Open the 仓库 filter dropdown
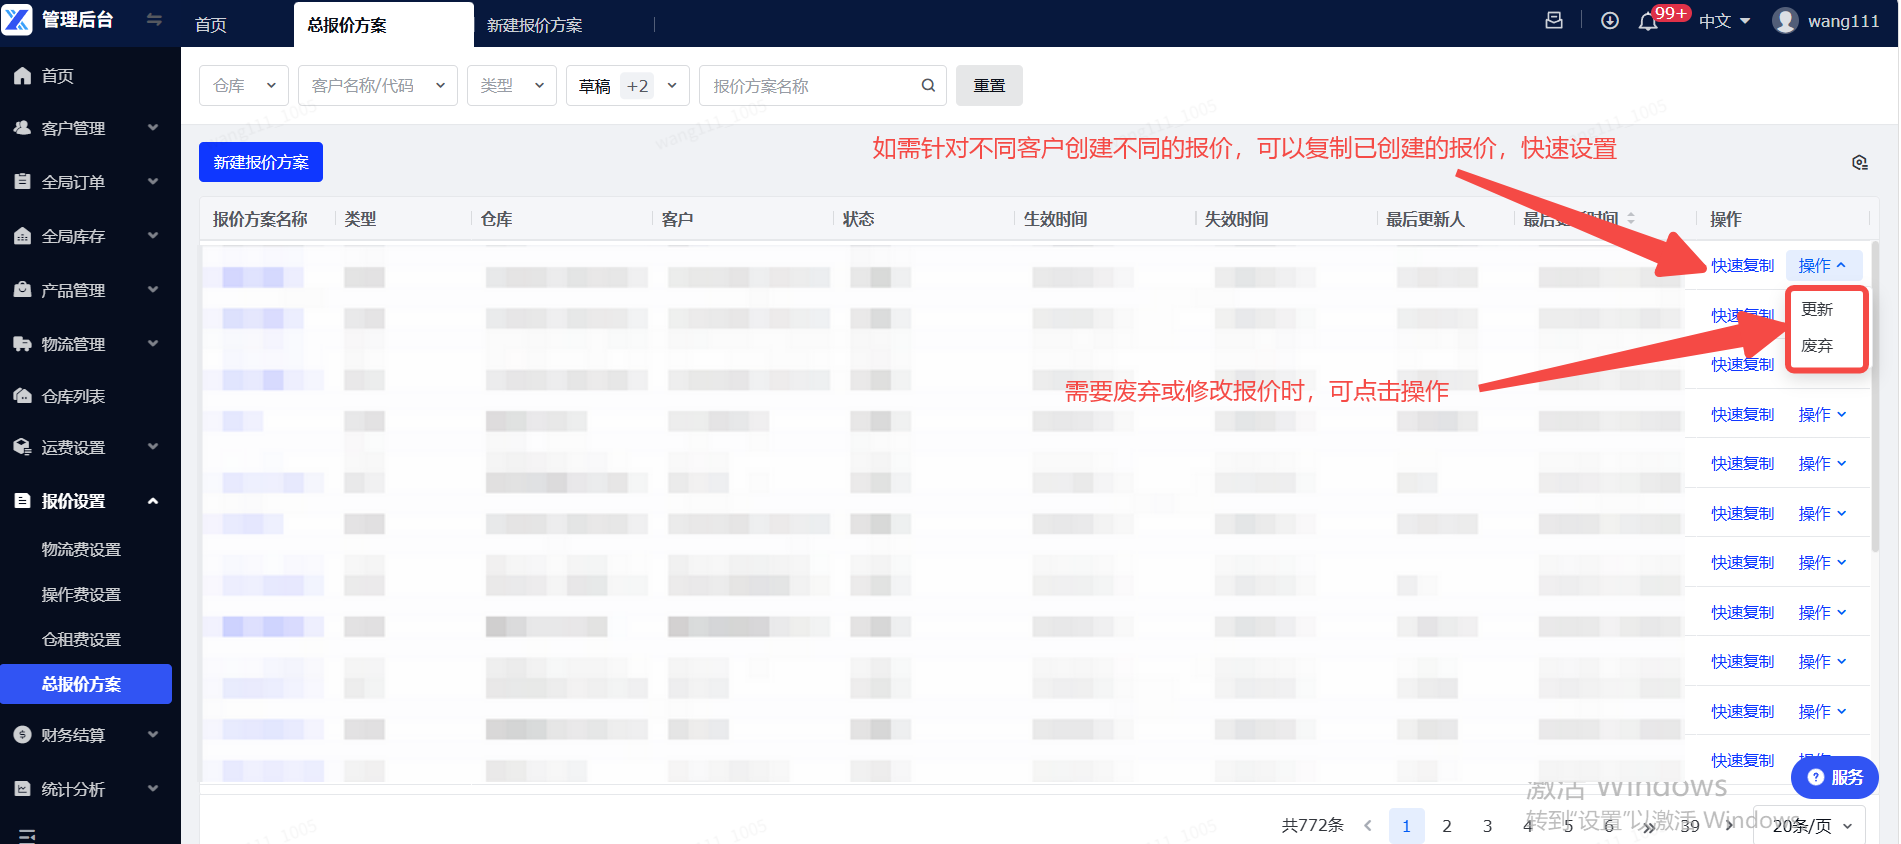 tap(244, 86)
